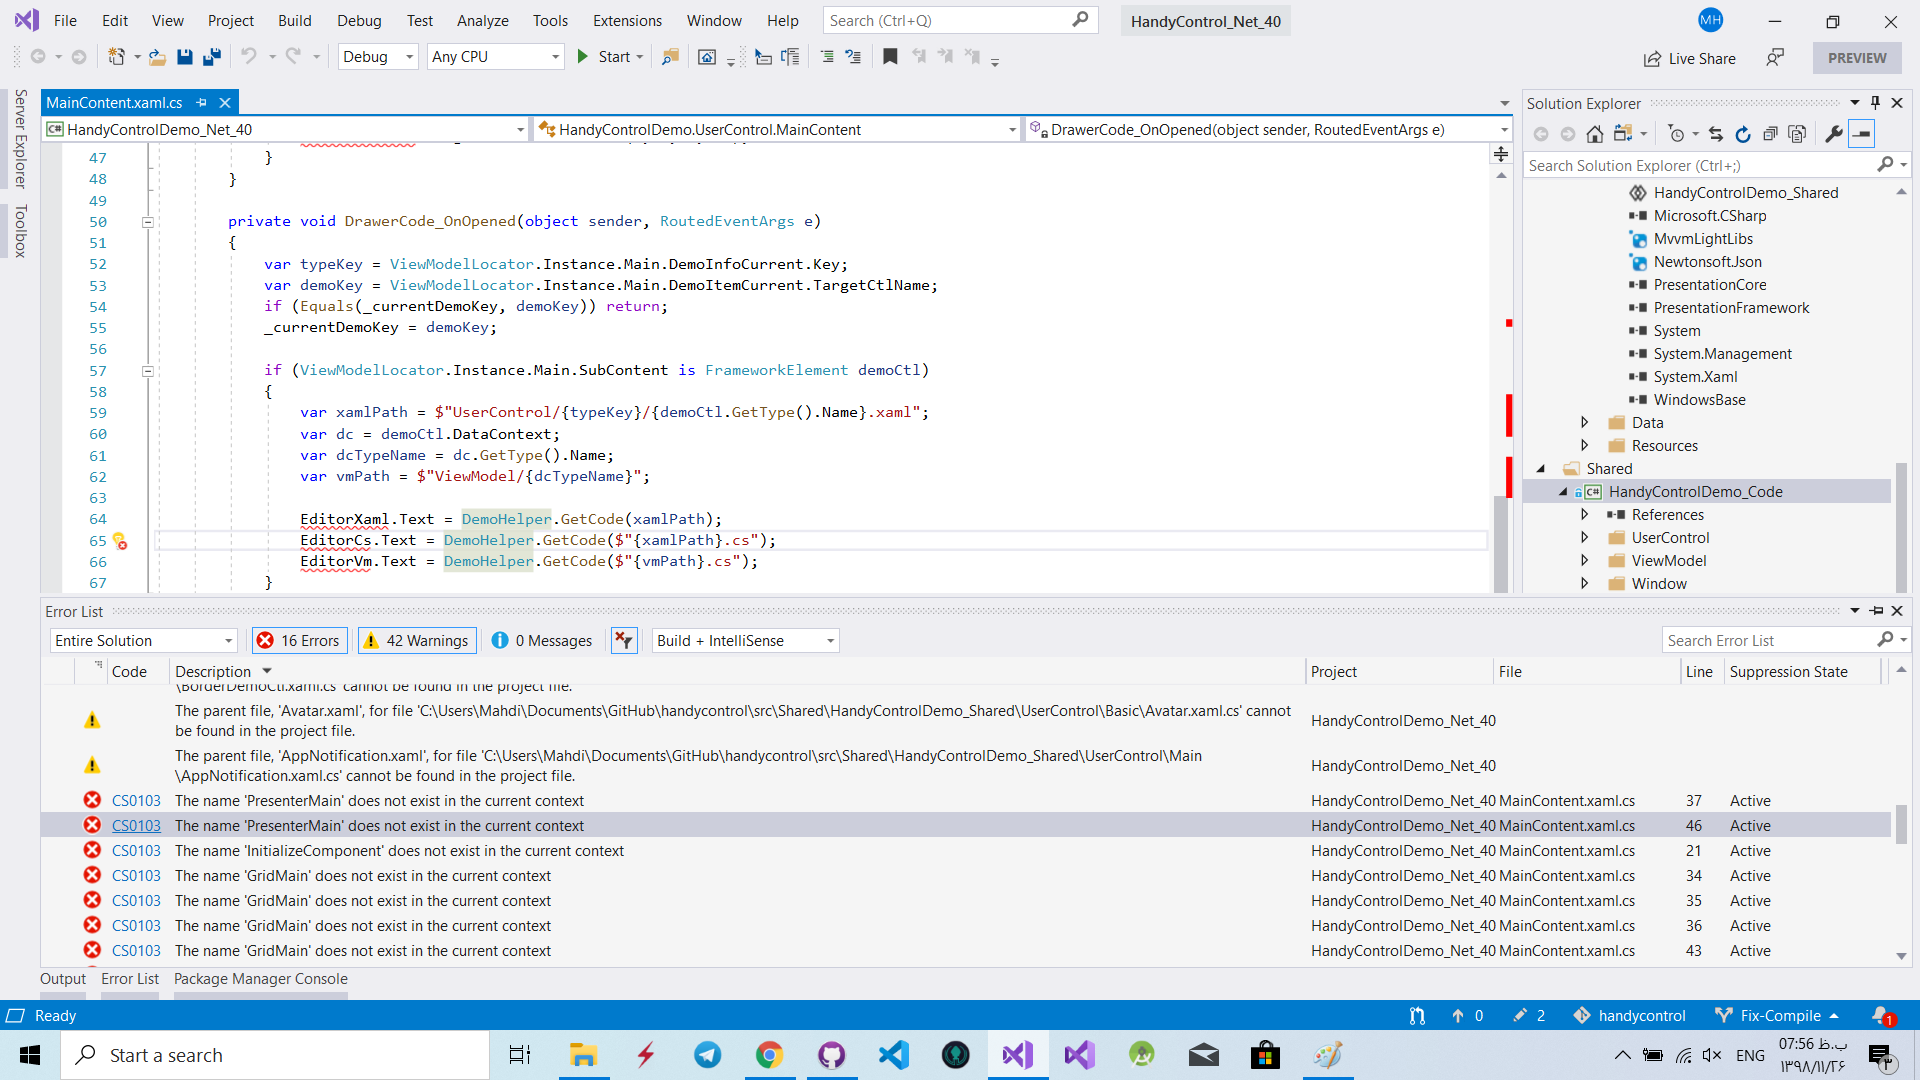Image resolution: width=1920 pixels, height=1080 pixels.
Task: Click Show All Files icon in Solution Explorer
Action: click(1797, 134)
